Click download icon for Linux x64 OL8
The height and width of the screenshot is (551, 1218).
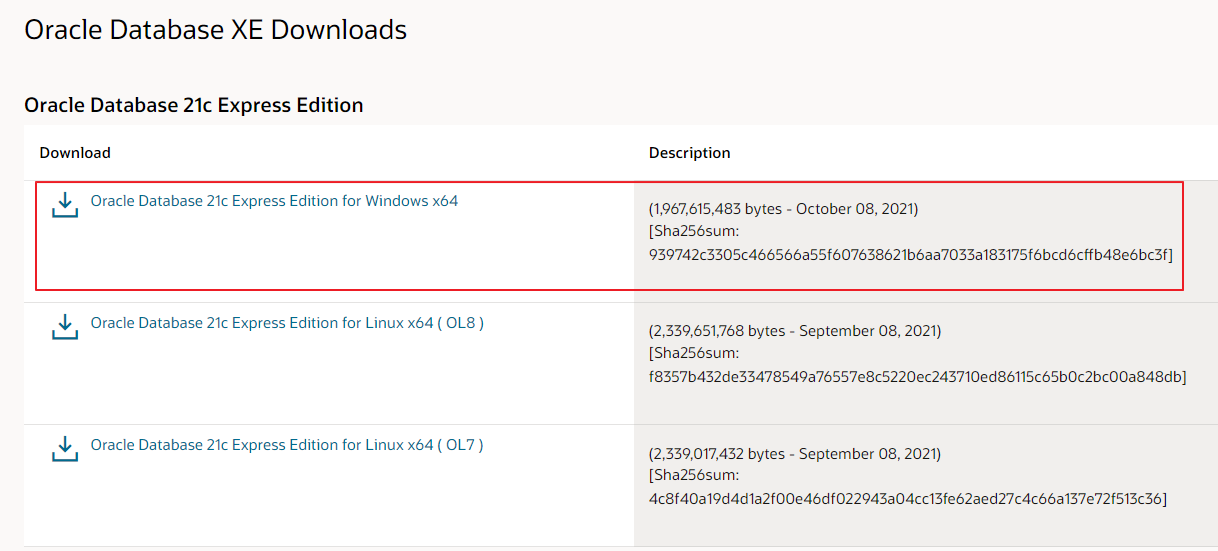(65, 327)
